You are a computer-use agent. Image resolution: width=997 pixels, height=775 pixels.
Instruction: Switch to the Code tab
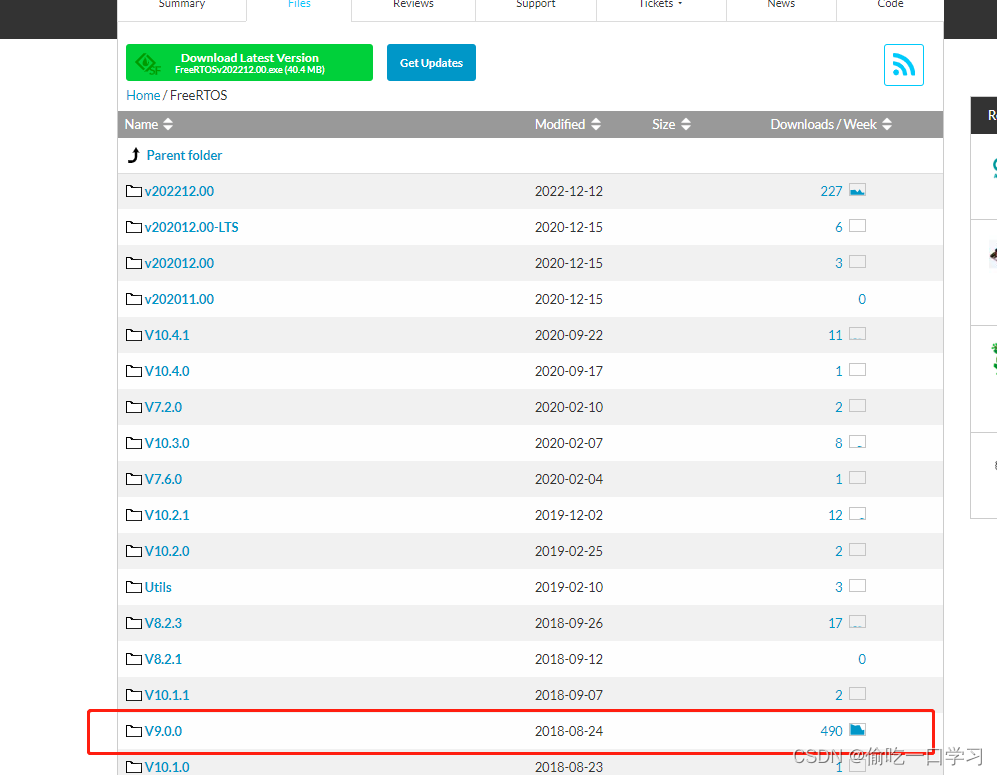pos(890,4)
